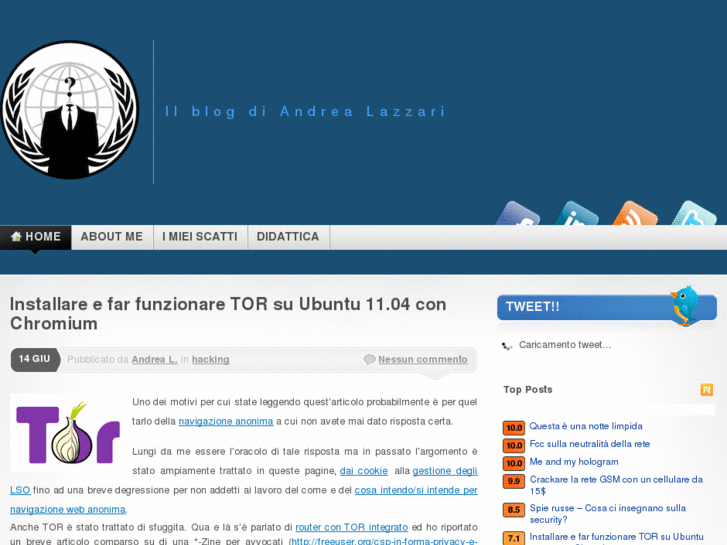Click the Tor onion logo image

[x=68, y=433]
